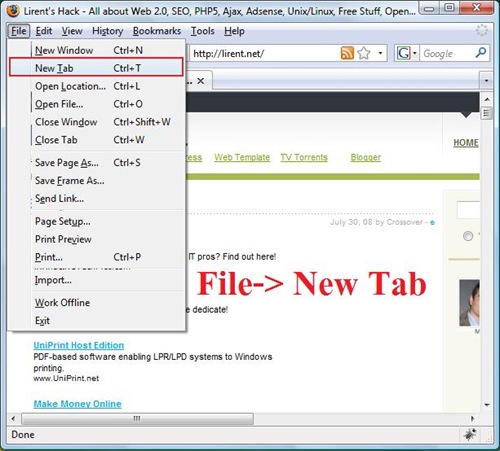
Task: Select New Tab from the File menu
Action: click(96, 68)
